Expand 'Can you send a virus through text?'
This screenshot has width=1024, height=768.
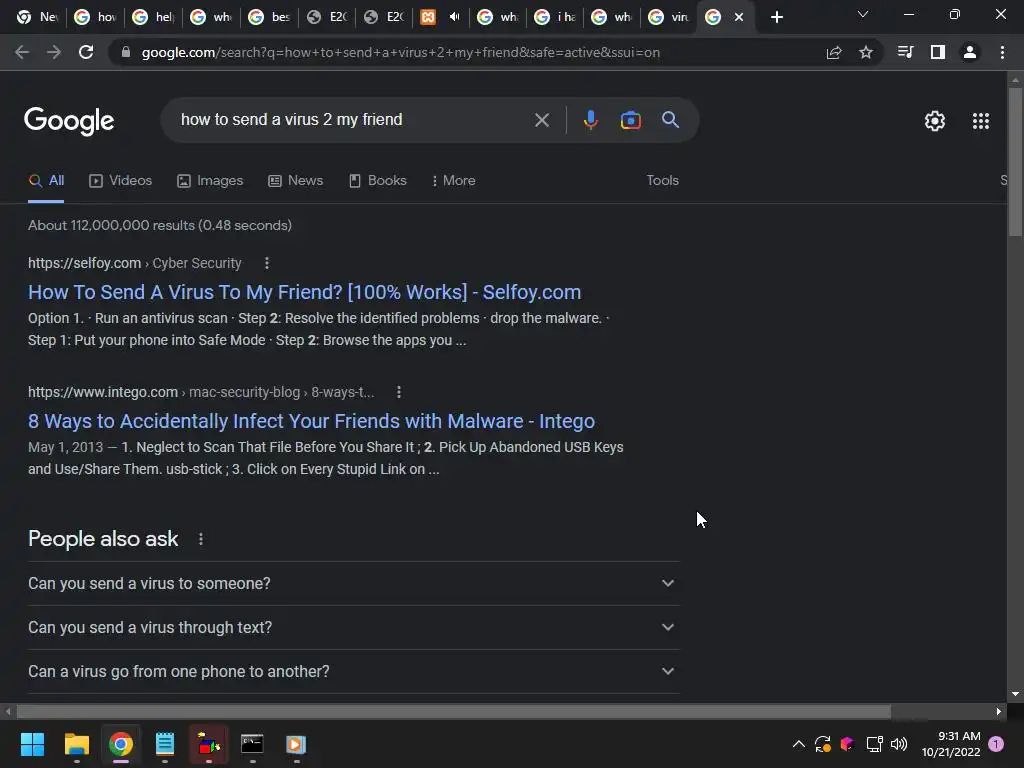[x=353, y=627]
